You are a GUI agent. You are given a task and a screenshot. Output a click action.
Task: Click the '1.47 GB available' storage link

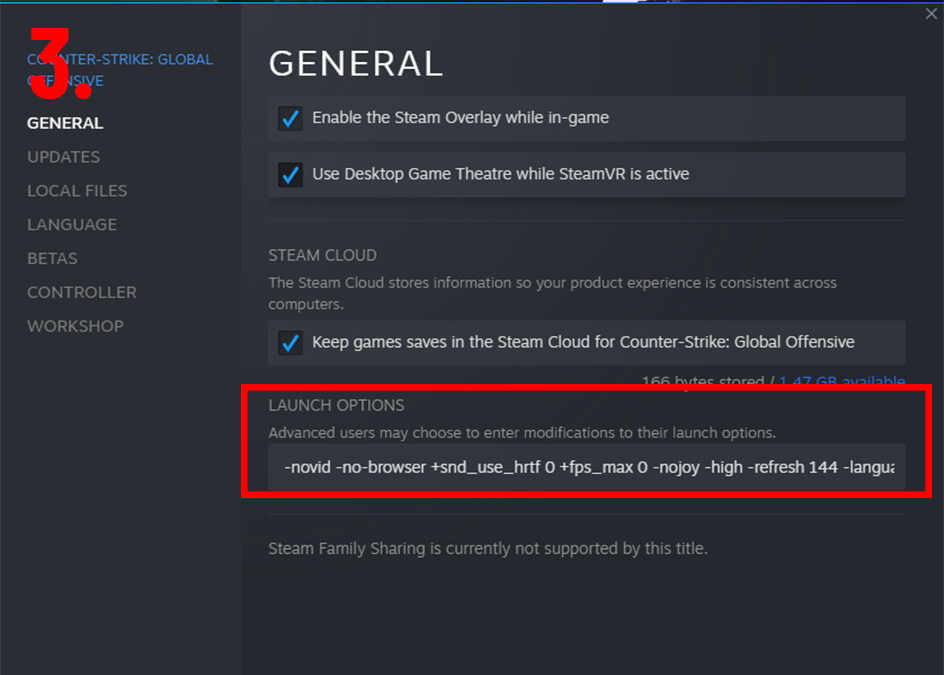[x=842, y=381]
